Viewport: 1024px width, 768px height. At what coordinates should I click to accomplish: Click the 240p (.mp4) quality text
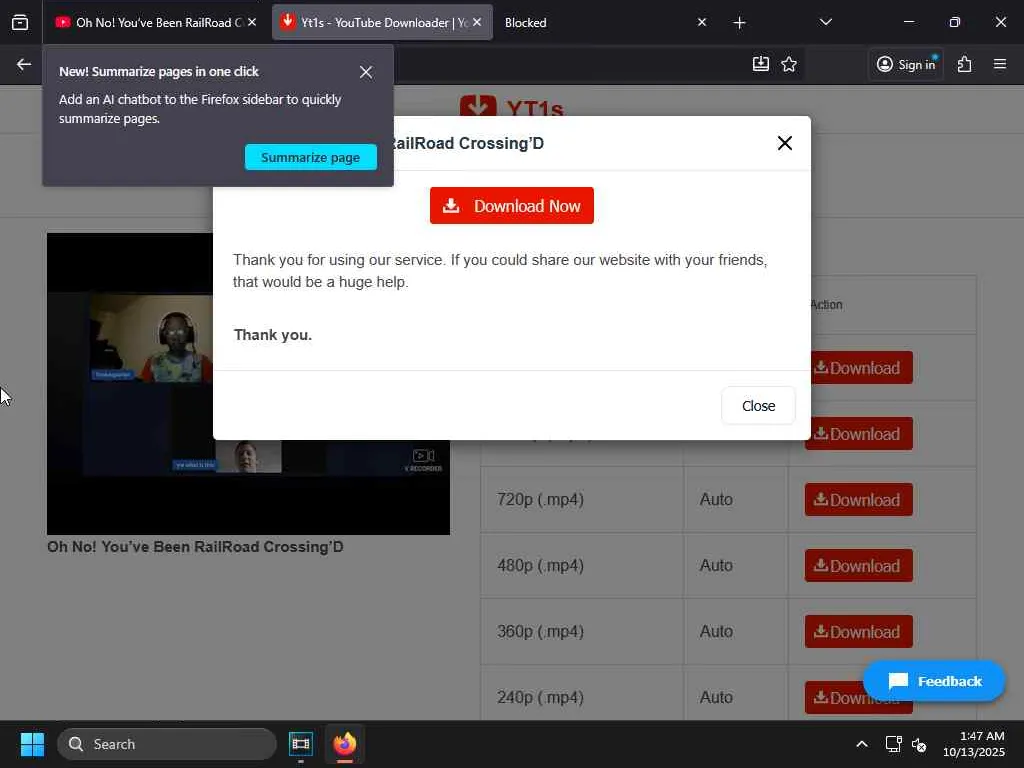pyautogui.click(x=540, y=697)
